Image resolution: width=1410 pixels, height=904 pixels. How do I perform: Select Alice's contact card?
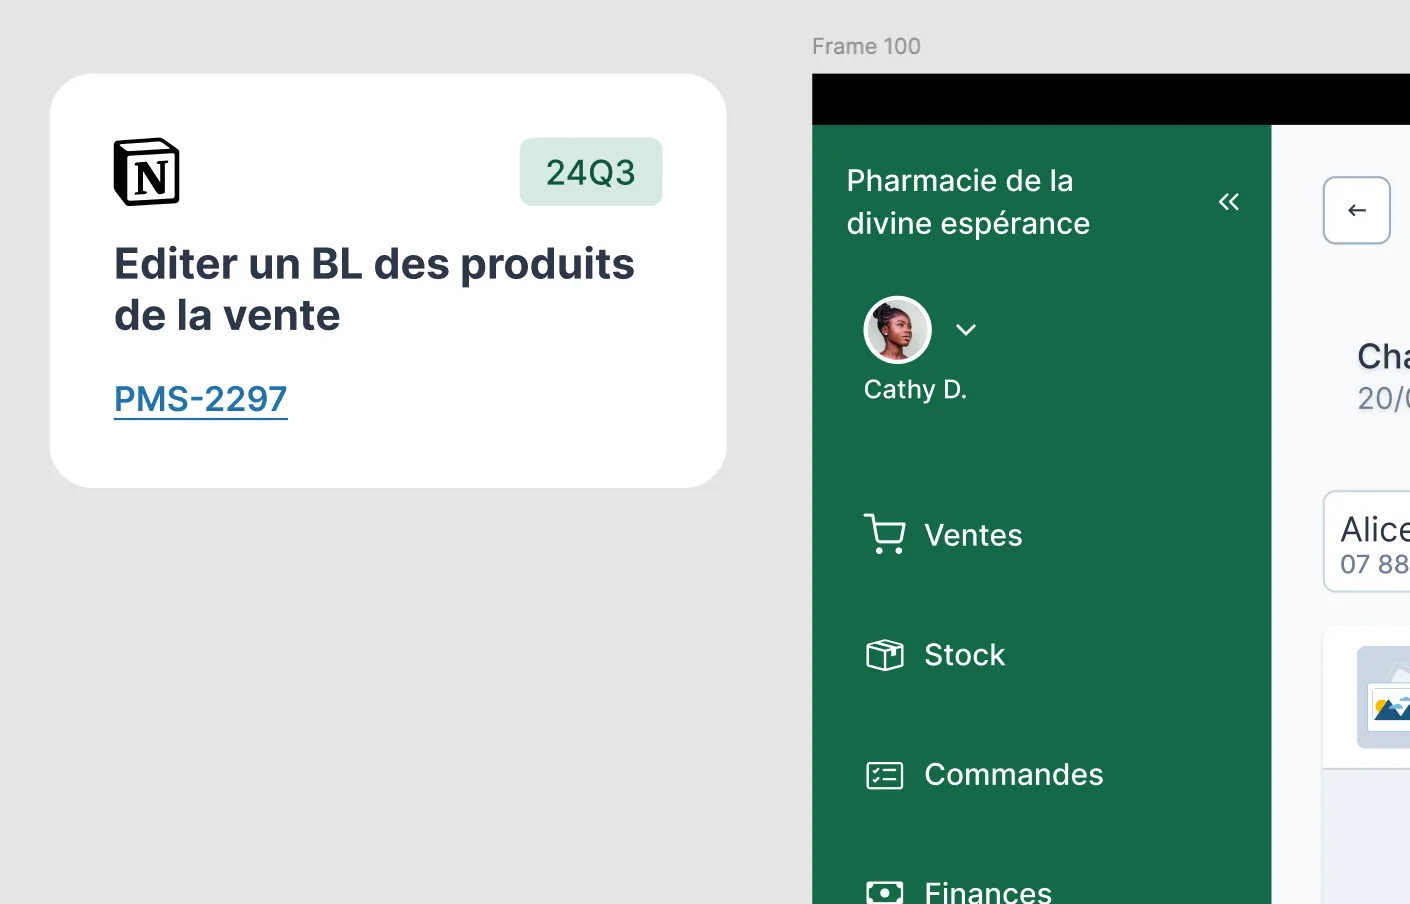1380,541
